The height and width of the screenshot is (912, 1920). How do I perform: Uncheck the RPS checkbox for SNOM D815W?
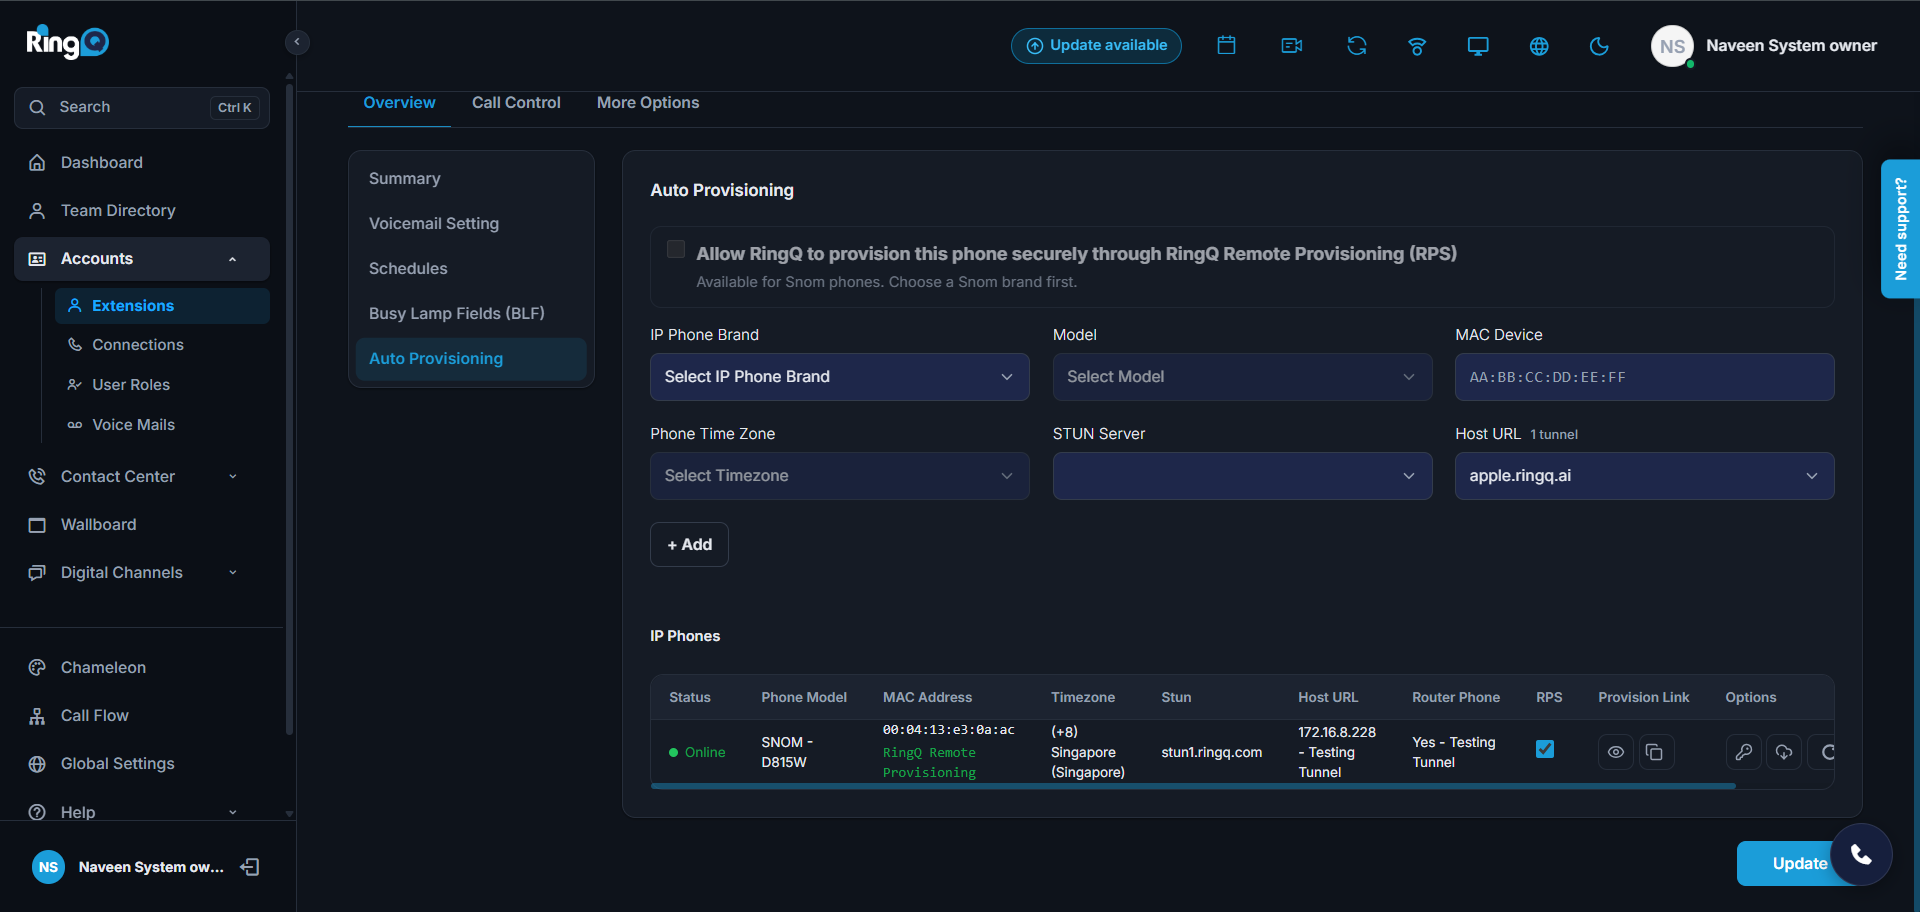tap(1545, 749)
